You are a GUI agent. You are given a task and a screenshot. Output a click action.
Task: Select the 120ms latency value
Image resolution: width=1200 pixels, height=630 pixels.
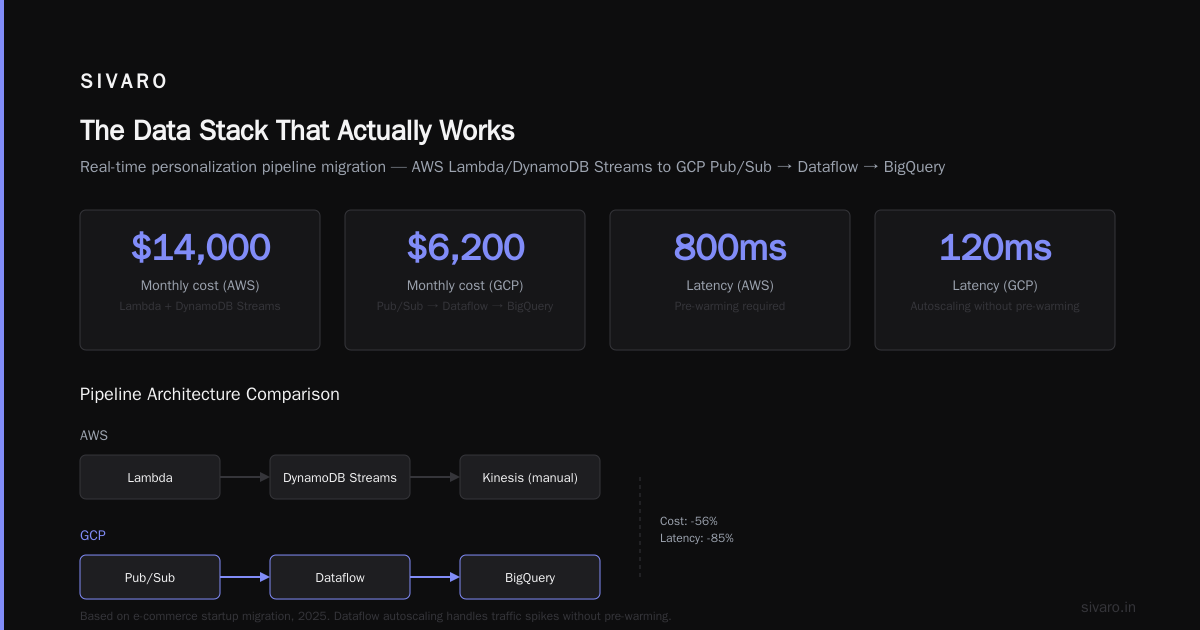pos(995,248)
